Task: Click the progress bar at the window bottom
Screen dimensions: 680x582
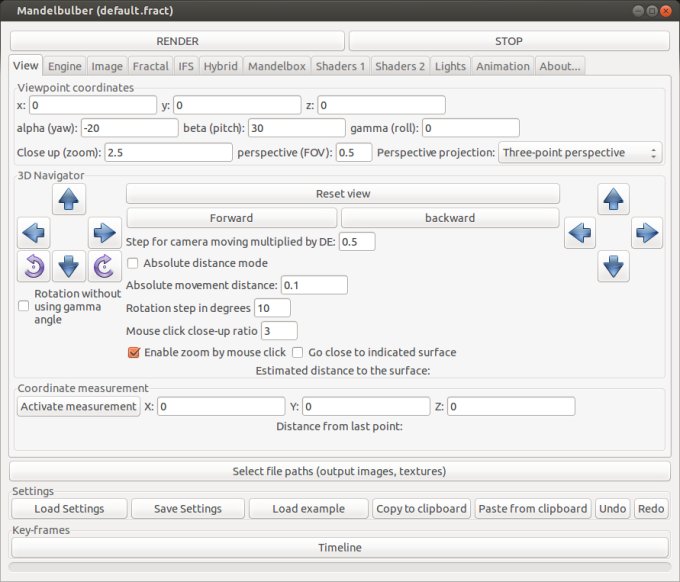Action: click(339, 567)
